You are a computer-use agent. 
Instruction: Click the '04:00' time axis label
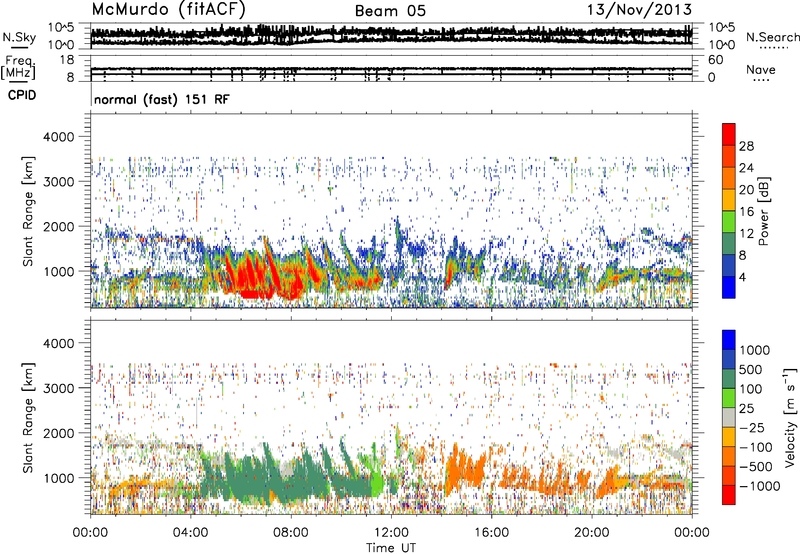[191, 533]
